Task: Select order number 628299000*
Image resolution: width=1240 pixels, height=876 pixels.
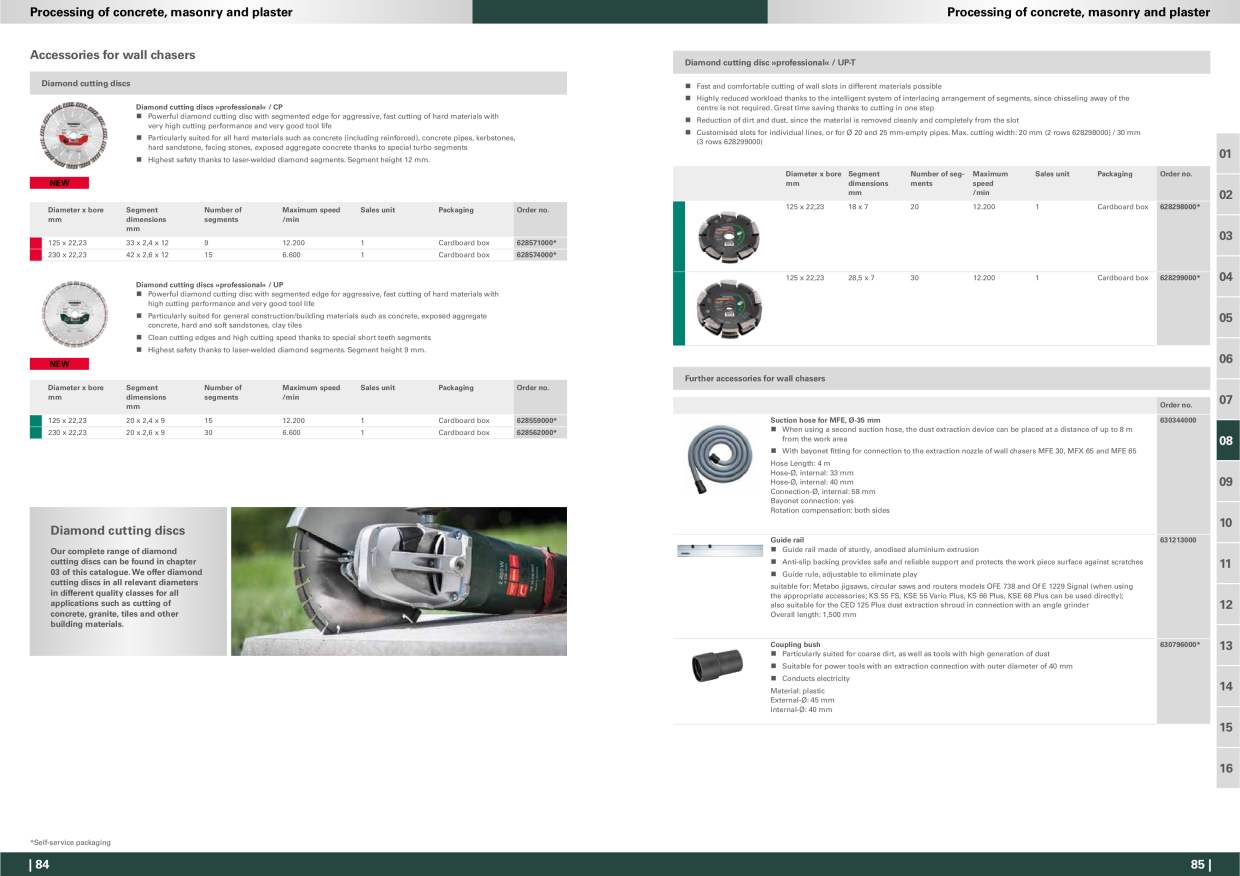Action: tap(1180, 278)
